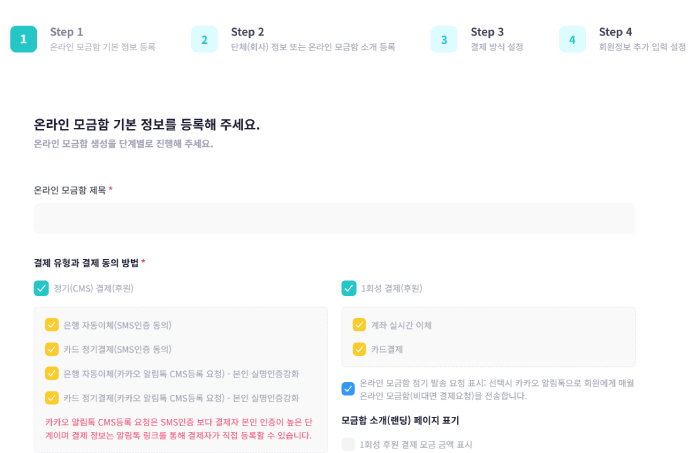Click the Step 2 number badge
The image size is (700, 453).
tap(204, 39)
